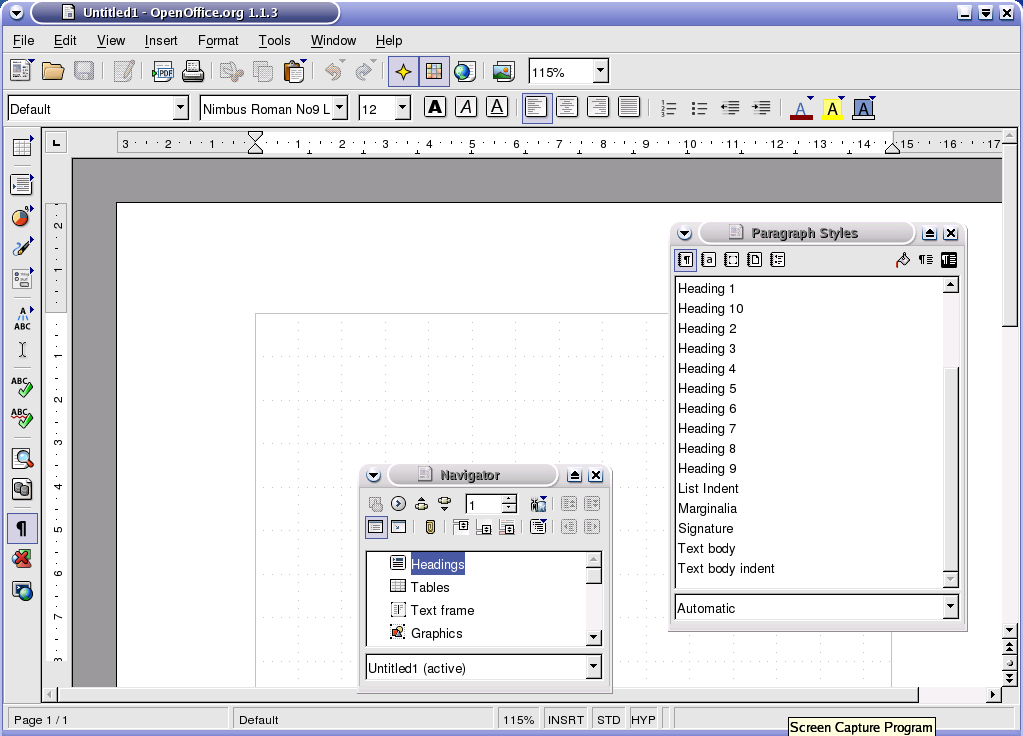Click HYP field in status bar
This screenshot has width=1023, height=736.
[x=643, y=720]
